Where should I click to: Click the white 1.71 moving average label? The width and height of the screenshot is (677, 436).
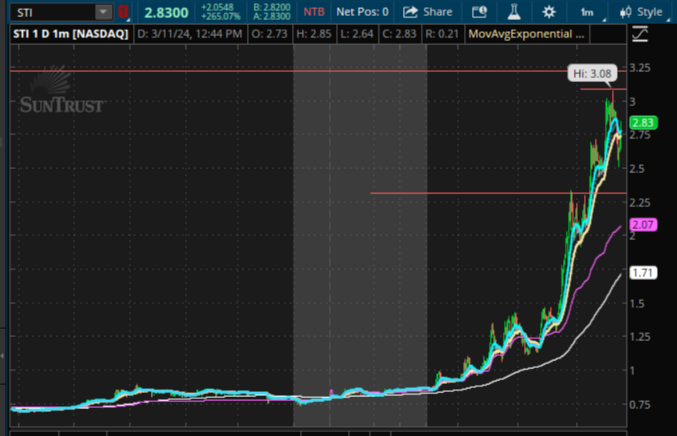pos(643,273)
